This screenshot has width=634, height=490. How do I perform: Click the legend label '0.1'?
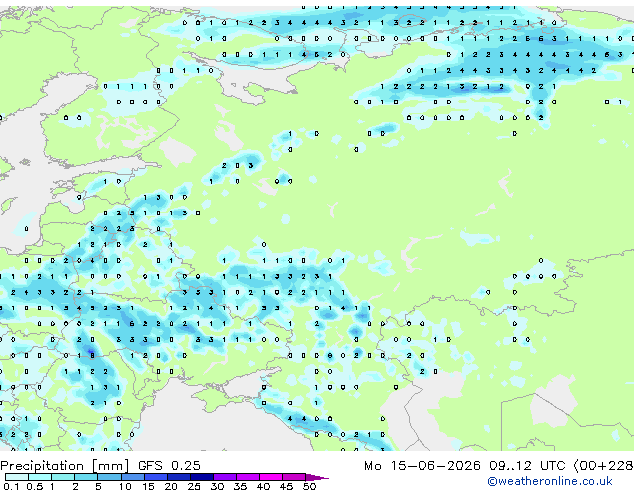(x=12, y=486)
